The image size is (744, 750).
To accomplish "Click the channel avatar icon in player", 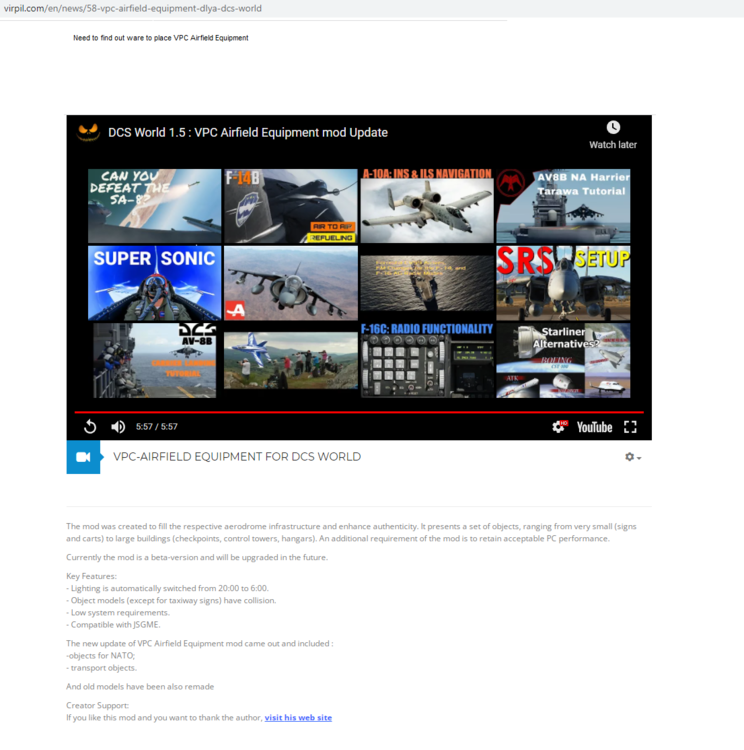I will tap(89, 132).
